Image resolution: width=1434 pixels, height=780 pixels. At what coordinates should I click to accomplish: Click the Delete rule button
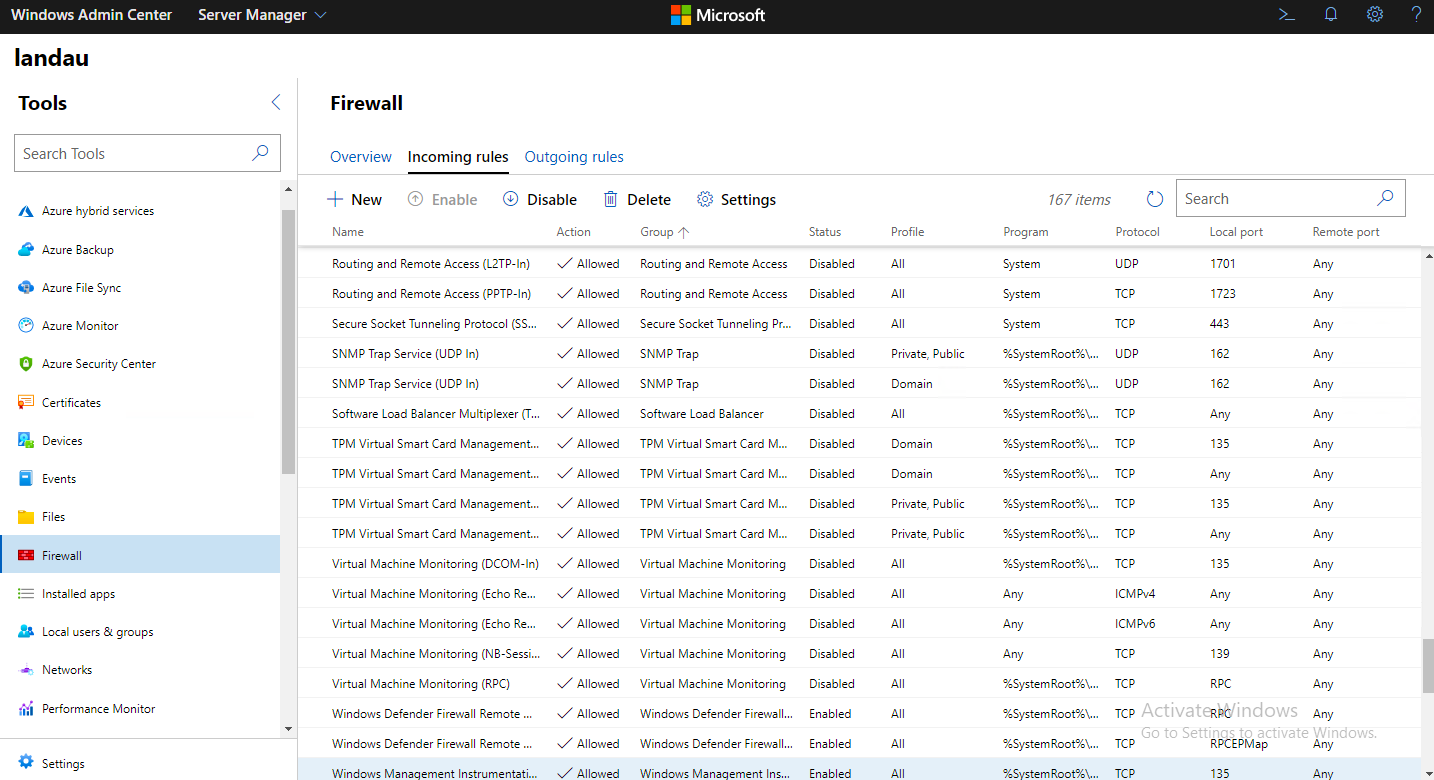637,199
